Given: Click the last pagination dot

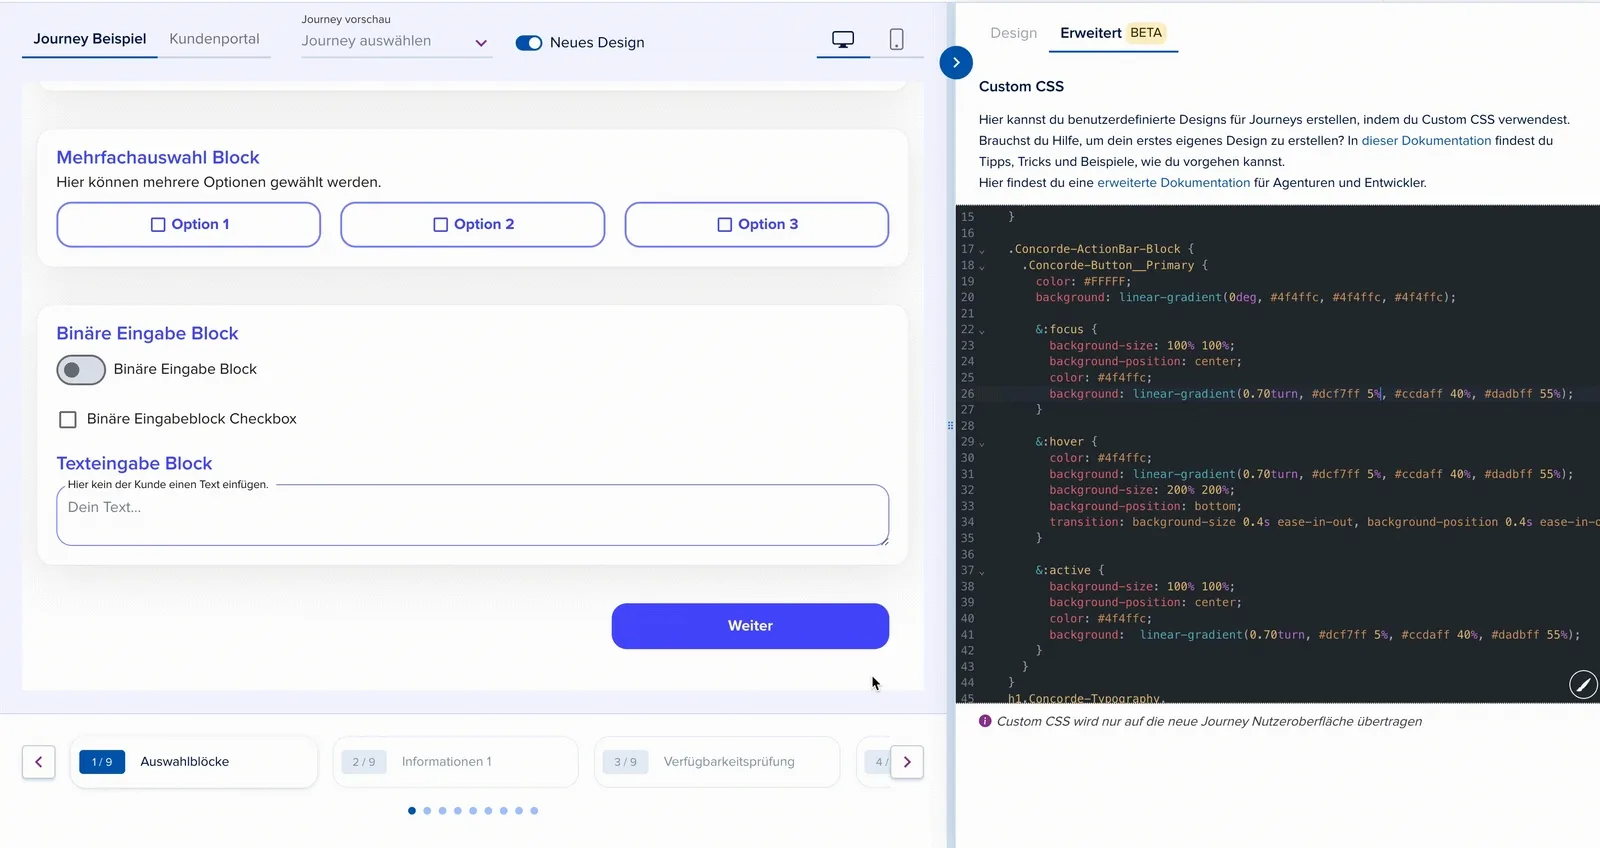Looking at the screenshot, I should click(x=534, y=811).
